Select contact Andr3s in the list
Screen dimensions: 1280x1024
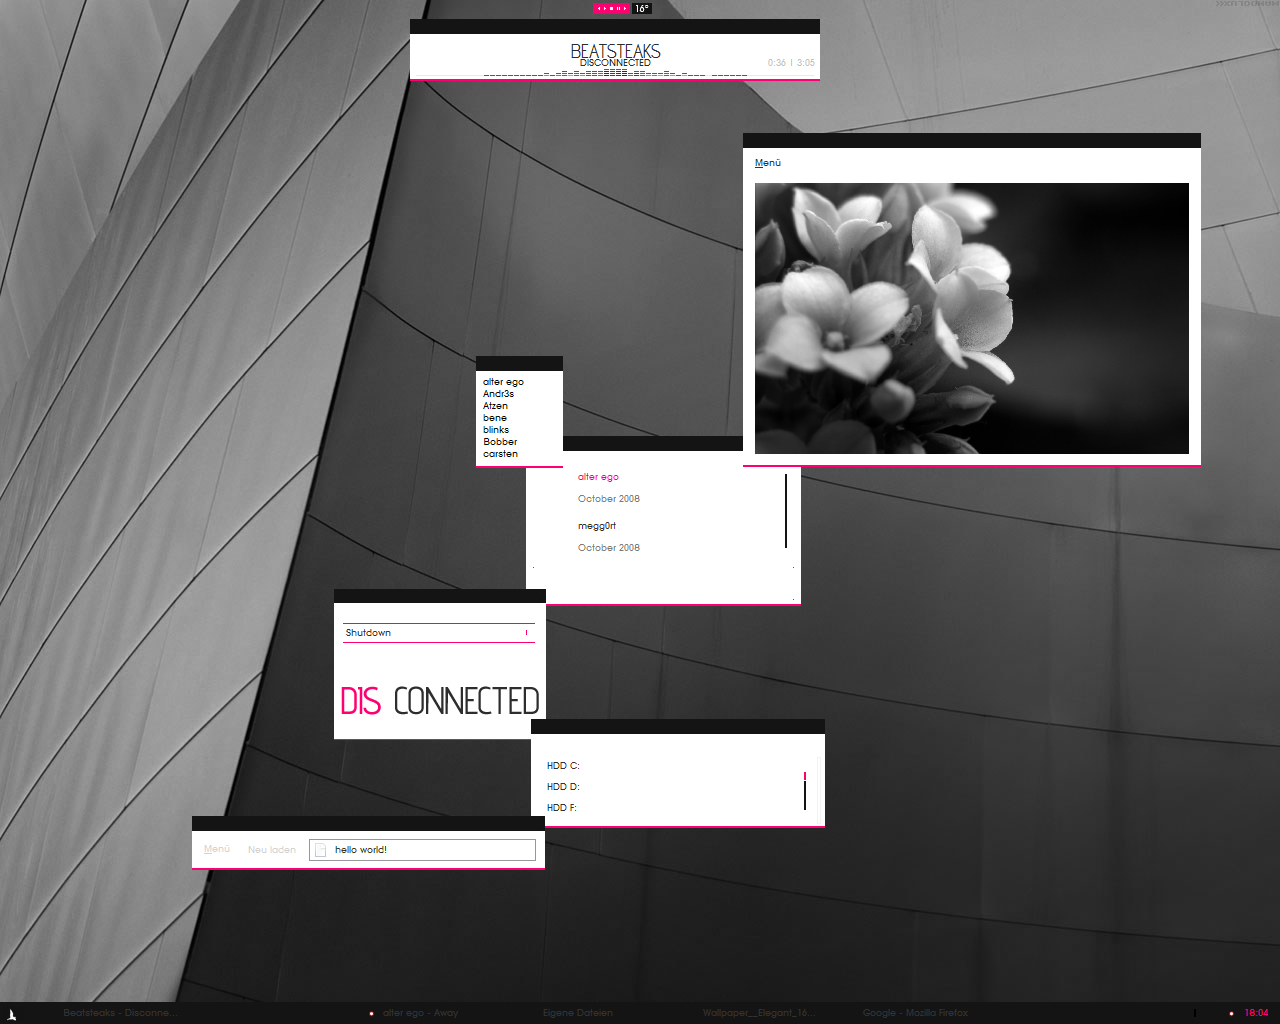(498, 394)
